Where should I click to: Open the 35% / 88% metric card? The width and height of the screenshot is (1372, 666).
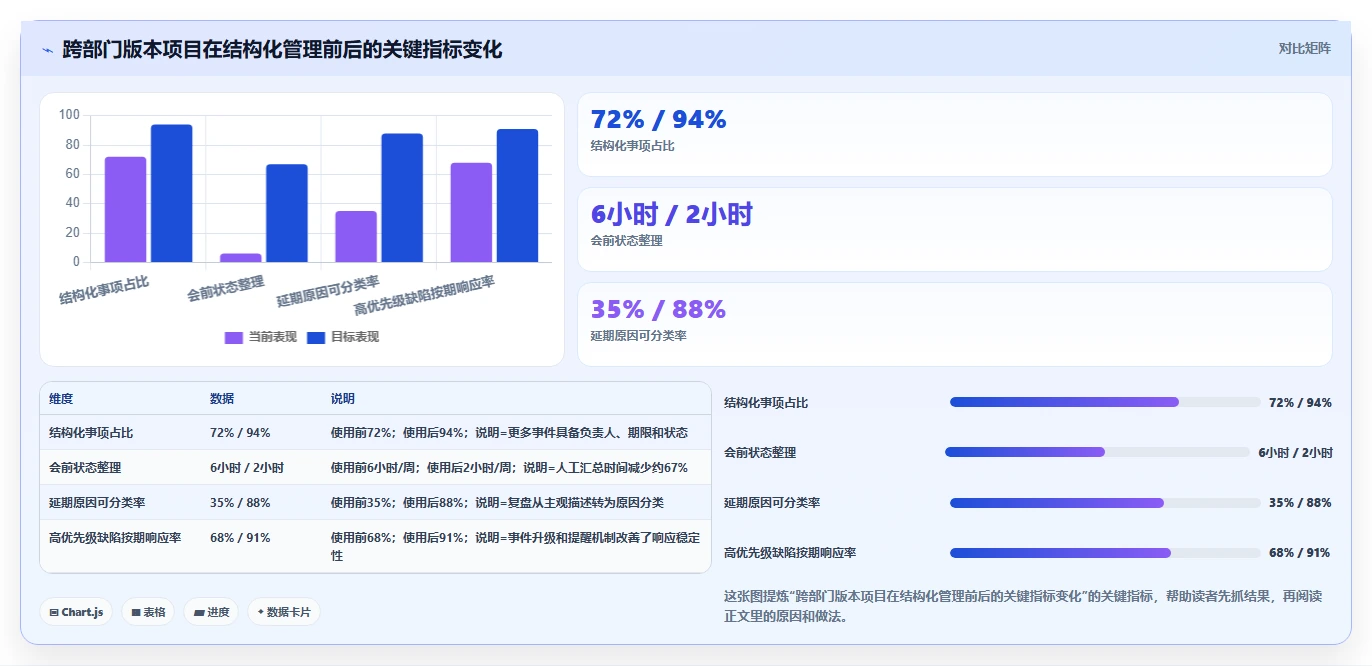[955, 324]
